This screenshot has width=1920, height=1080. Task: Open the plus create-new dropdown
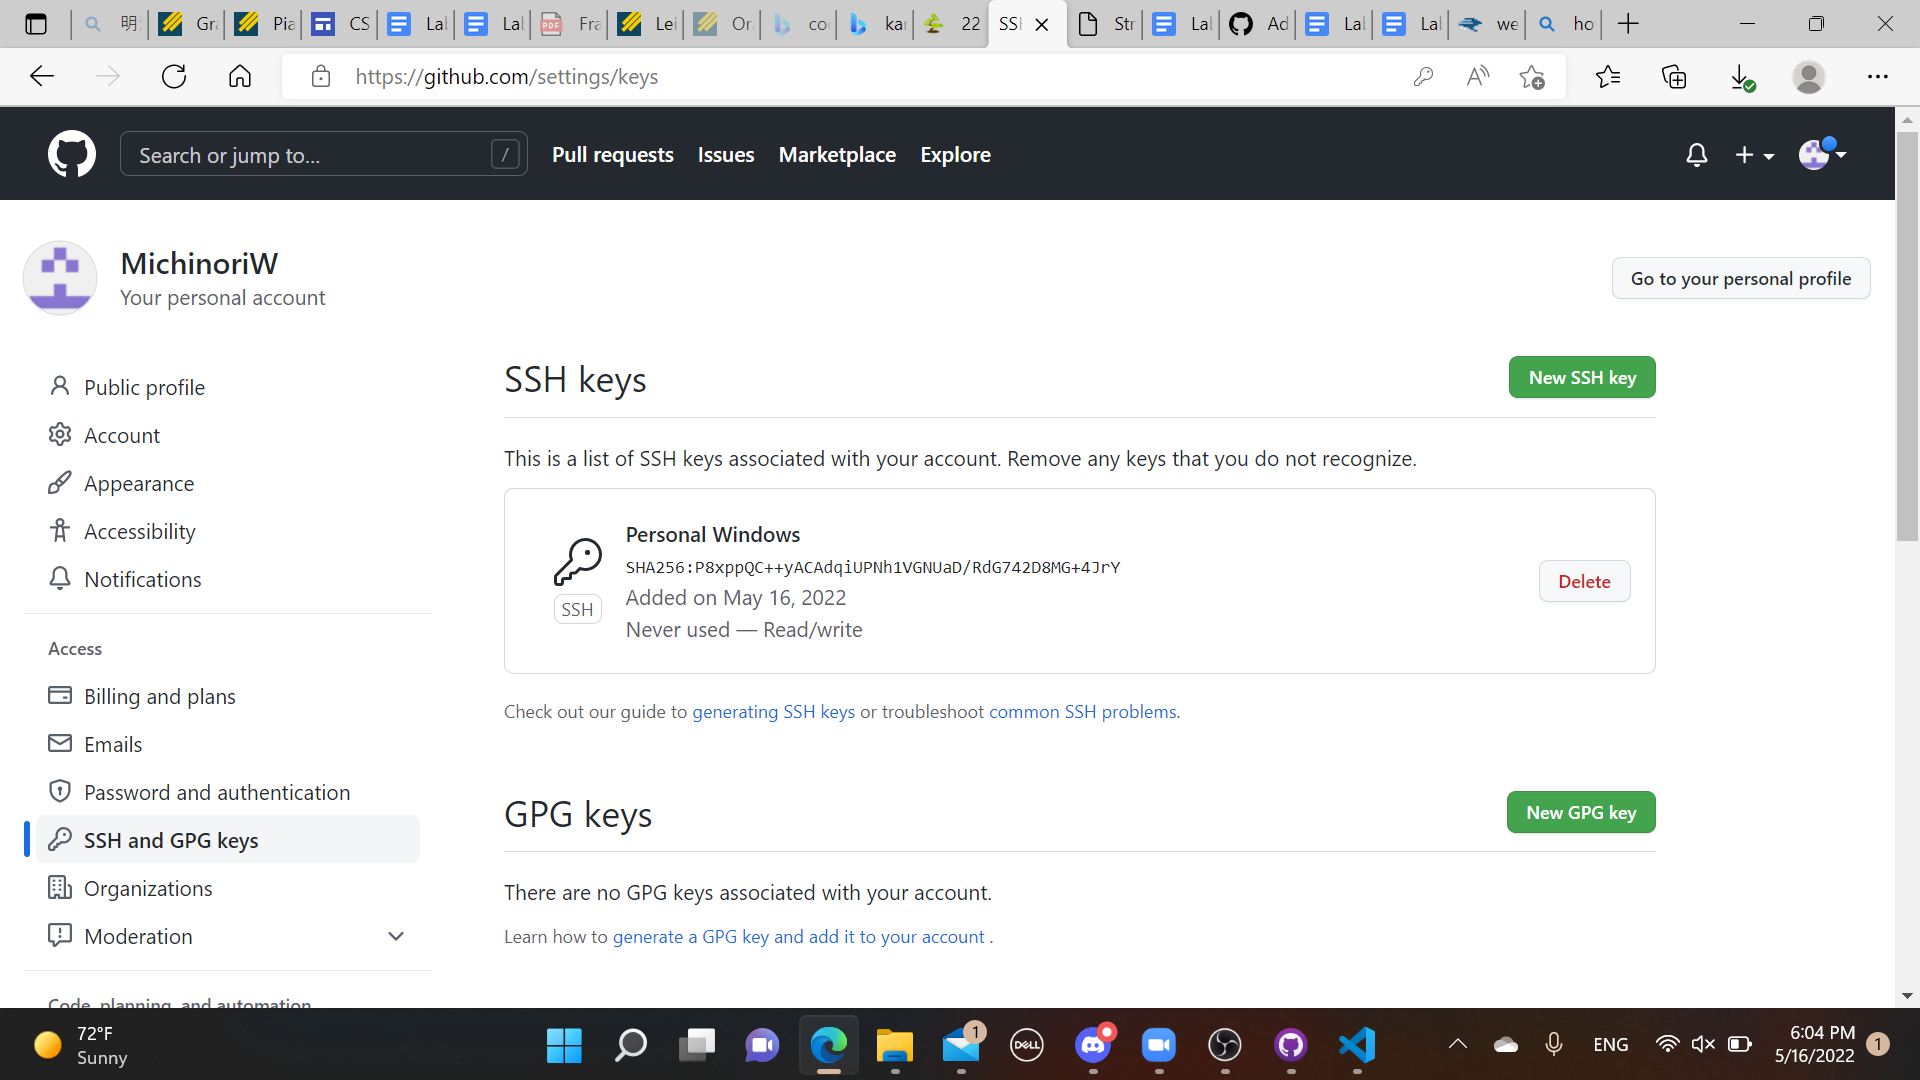click(1754, 155)
